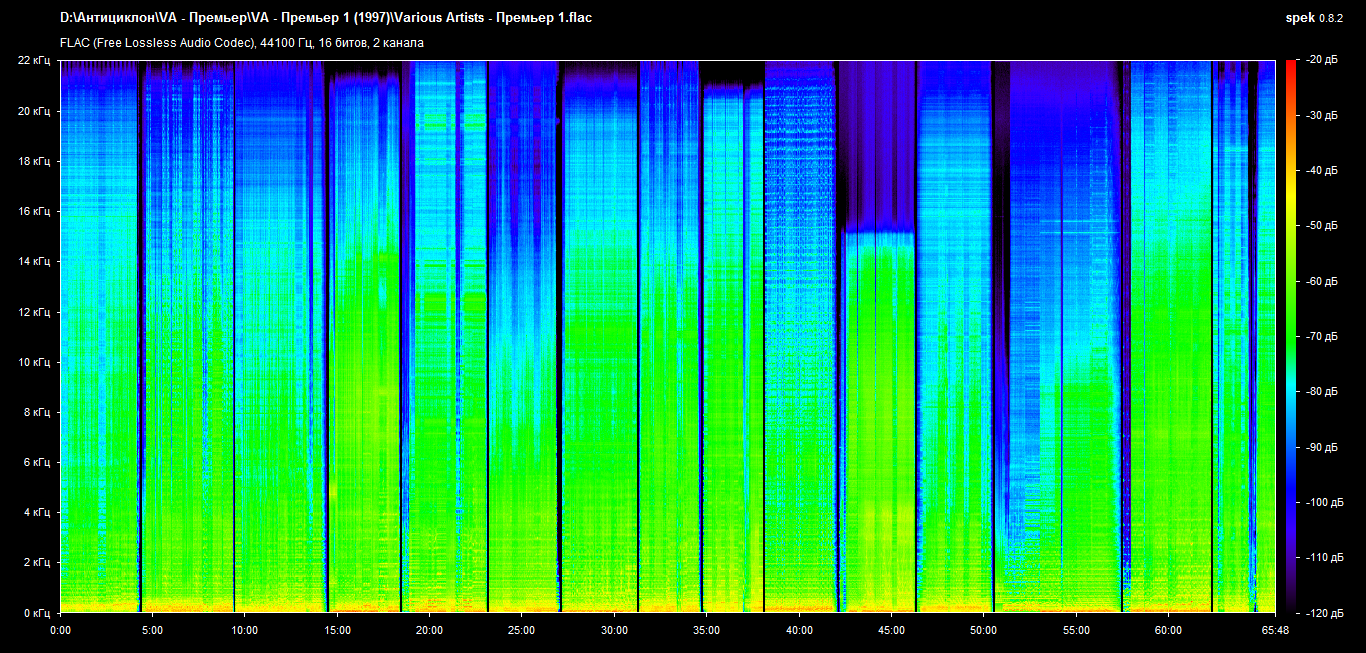Image resolution: width=1366 pixels, height=653 pixels.
Task: Click the 0:00 time axis label
Action: [x=60, y=630]
